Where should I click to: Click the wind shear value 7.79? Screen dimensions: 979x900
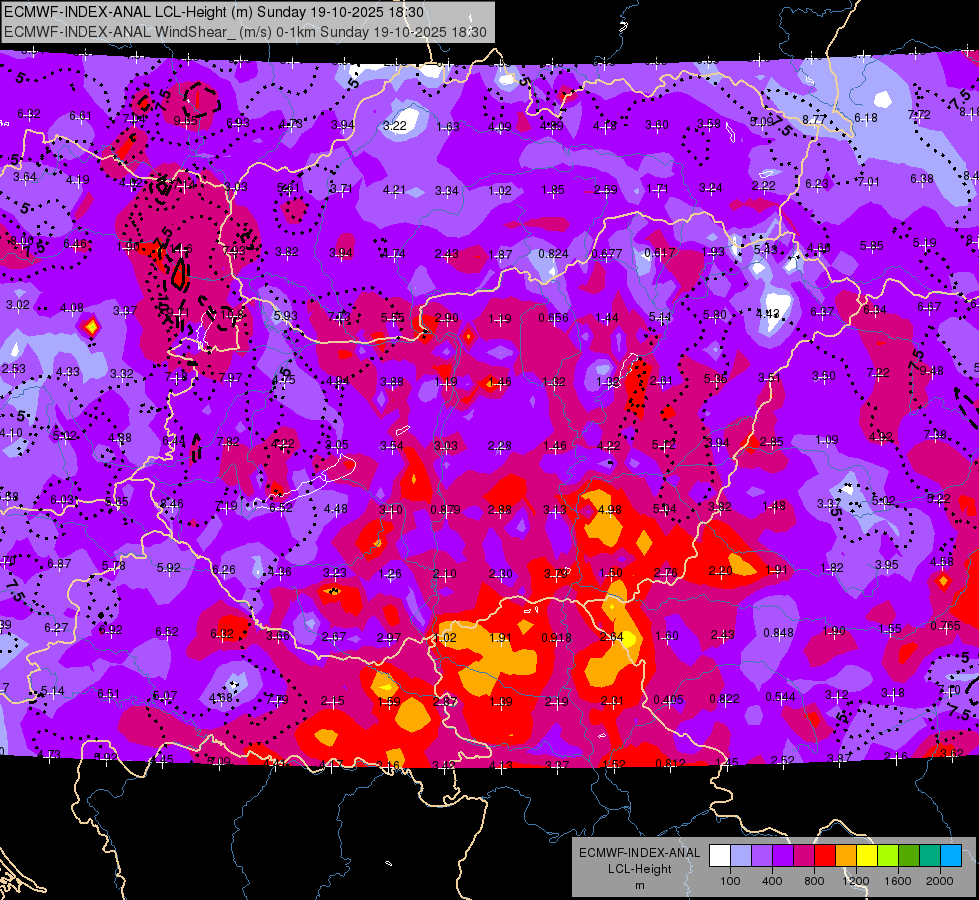pyautogui.click(x=277, y=700)
